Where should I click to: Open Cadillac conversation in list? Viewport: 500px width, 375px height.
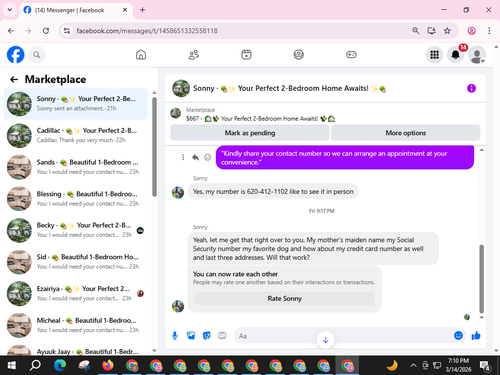pos(75,135)
